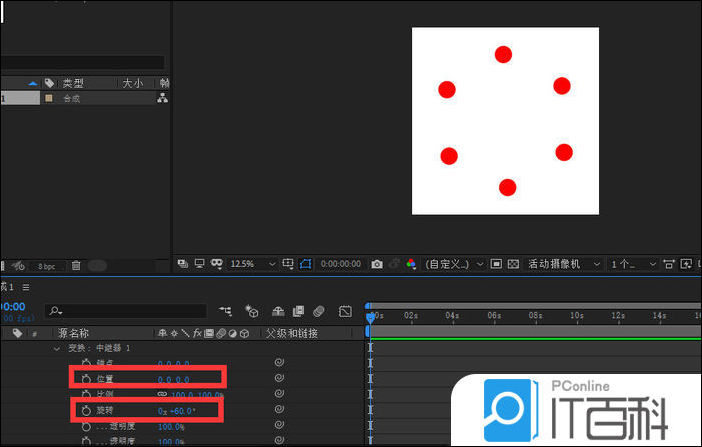702x447 pixels.
Task: Click the 源名称 column header
Action: tap(75, 333)
